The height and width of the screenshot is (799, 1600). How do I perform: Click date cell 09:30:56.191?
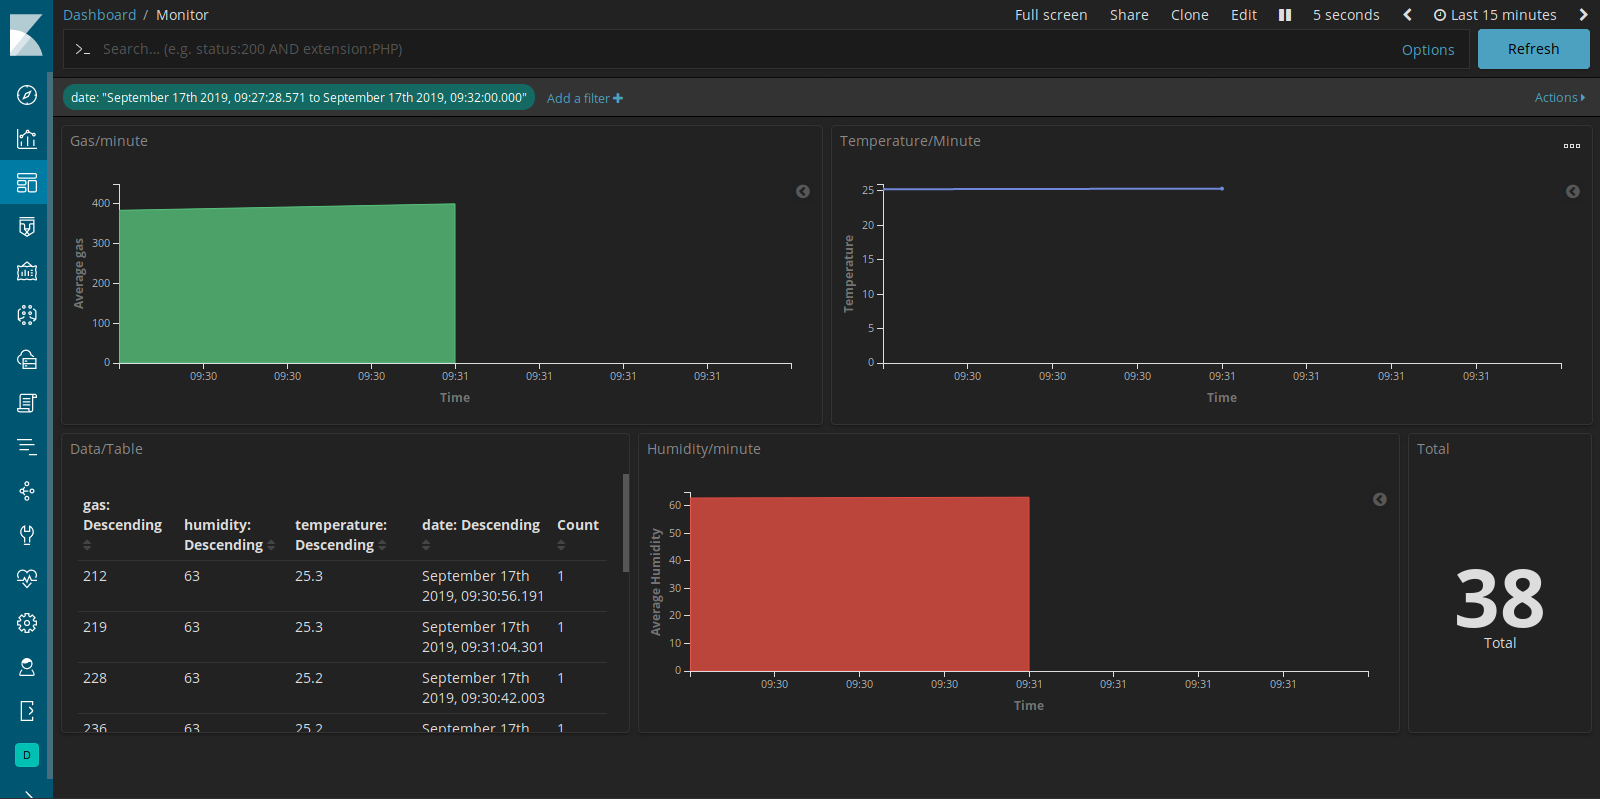(x=483, y=586)
